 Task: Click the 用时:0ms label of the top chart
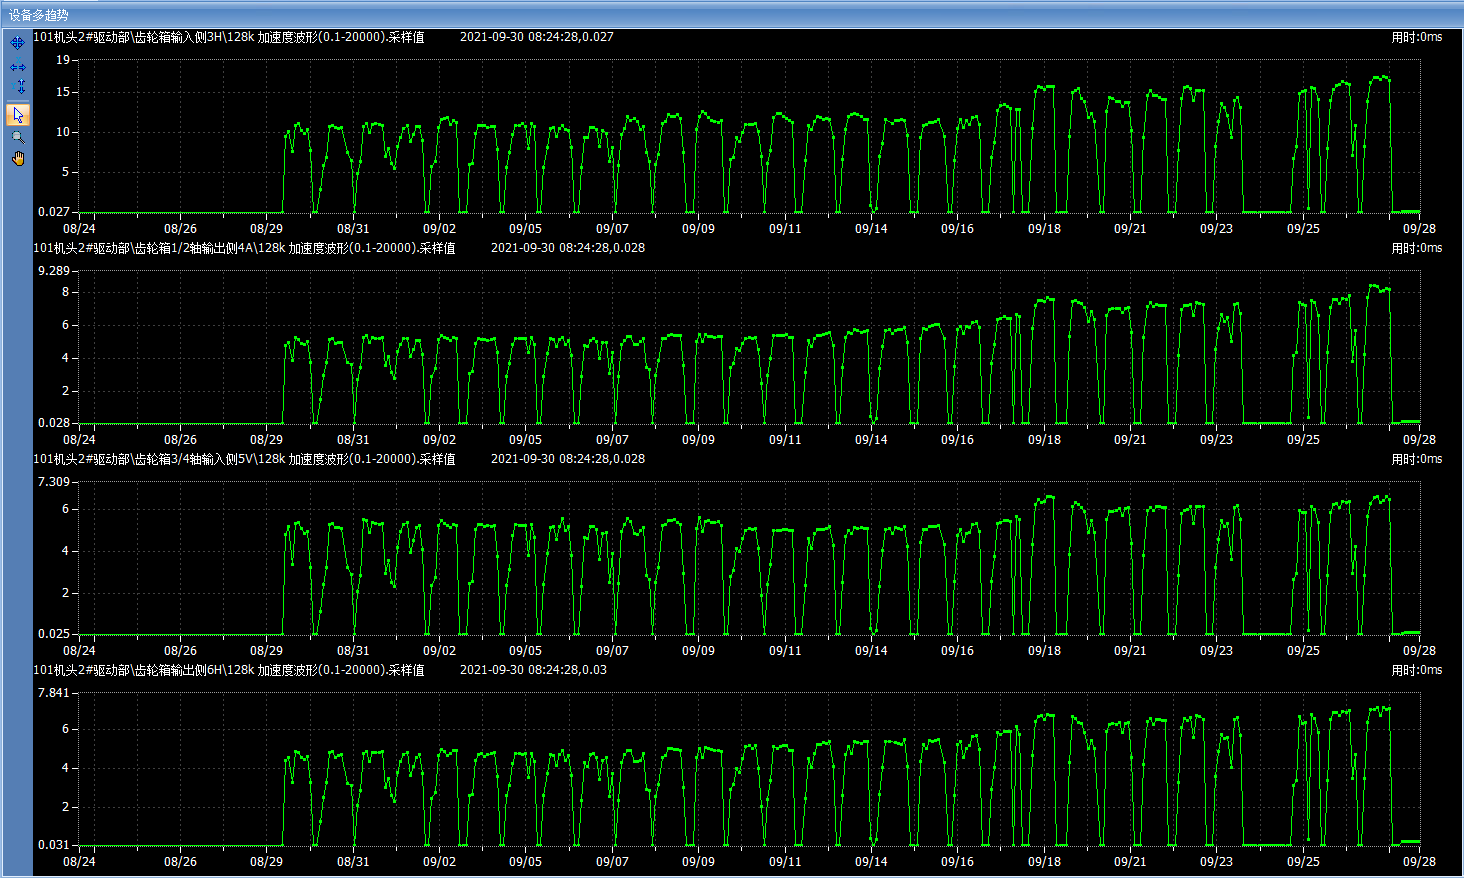coord(1416,37)
